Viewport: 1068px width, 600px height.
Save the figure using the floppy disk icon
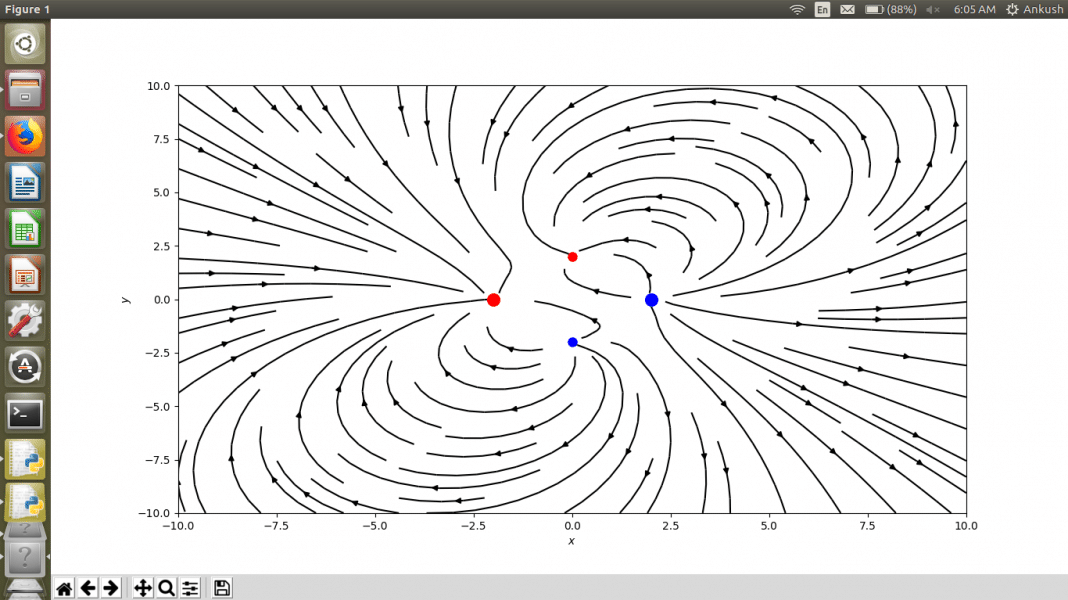click(x=222, y=588)
